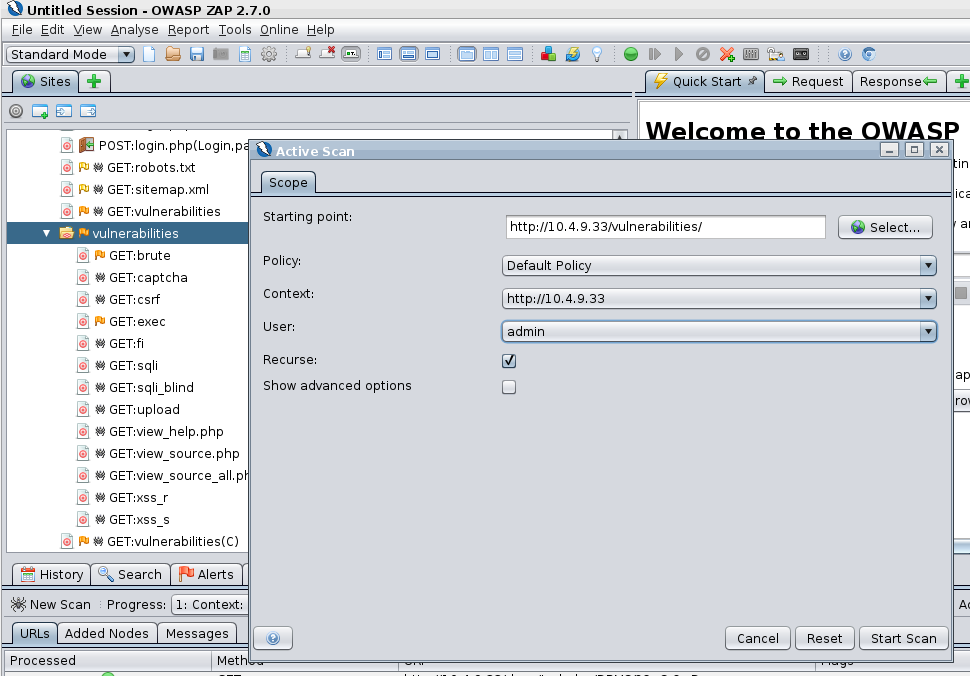Click the Full Layout toolbar icon

point(432,54)
